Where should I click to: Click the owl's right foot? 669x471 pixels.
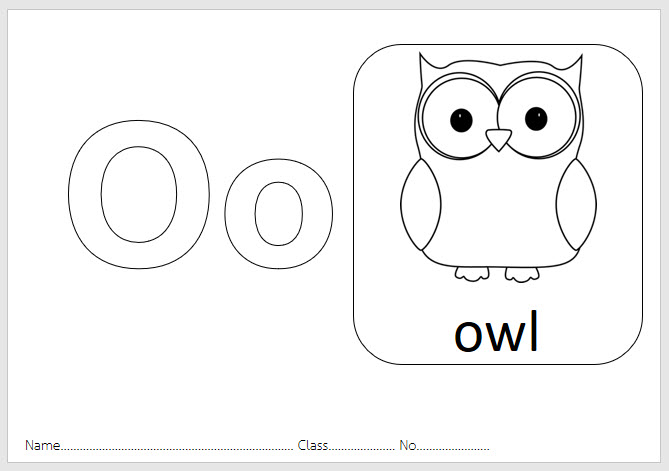pyautogui.click(x=522, y=275)
